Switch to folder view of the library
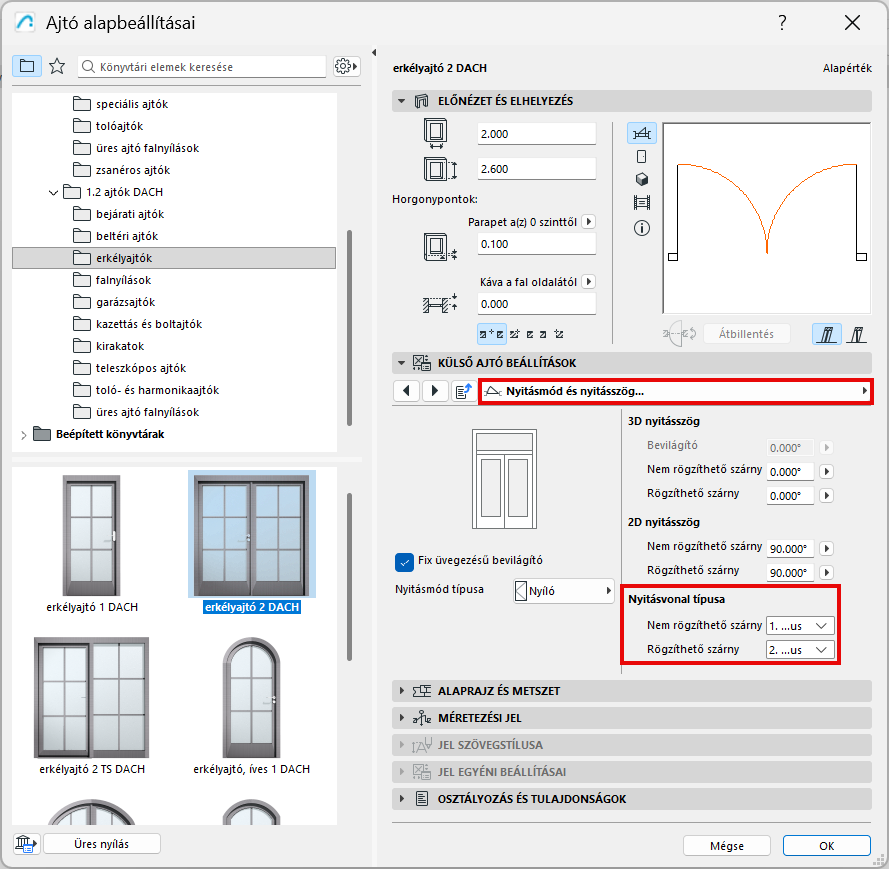 (x=27, y=66)
